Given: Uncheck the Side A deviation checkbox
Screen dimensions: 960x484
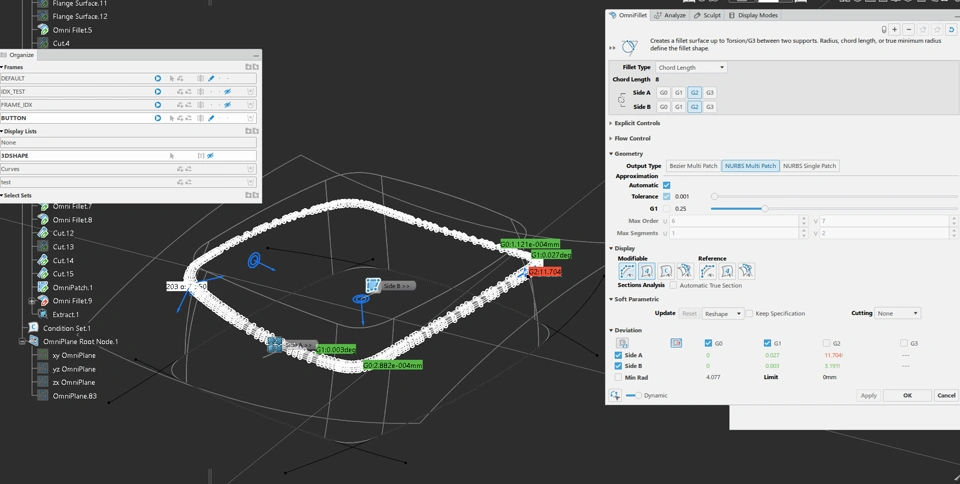Looking at the screenshot, I should tap(618, 355).
